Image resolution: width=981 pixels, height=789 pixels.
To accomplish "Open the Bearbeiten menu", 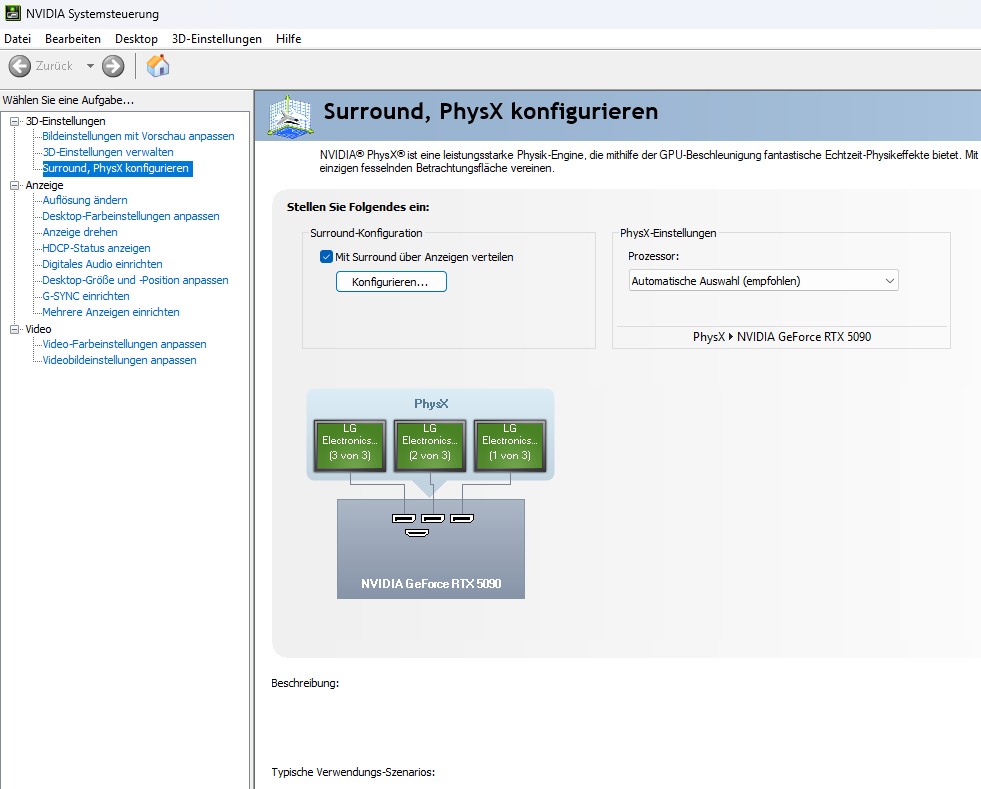I will click(x=73, y=39).
